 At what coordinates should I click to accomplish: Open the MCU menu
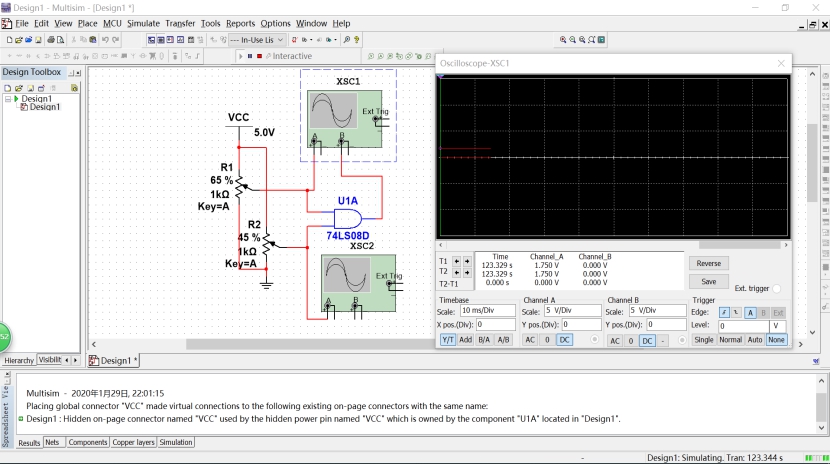[x=112, y=23]
